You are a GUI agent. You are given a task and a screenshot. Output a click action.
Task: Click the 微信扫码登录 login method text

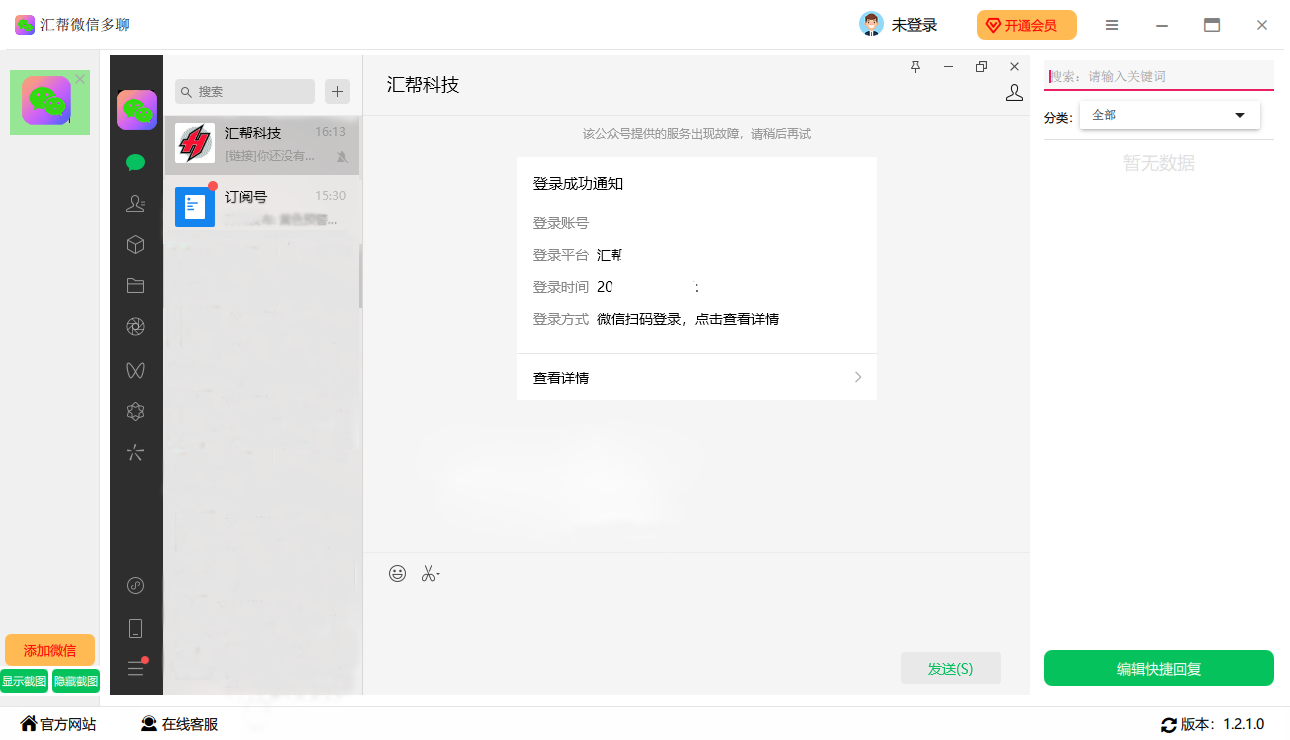tap(688, 319)
